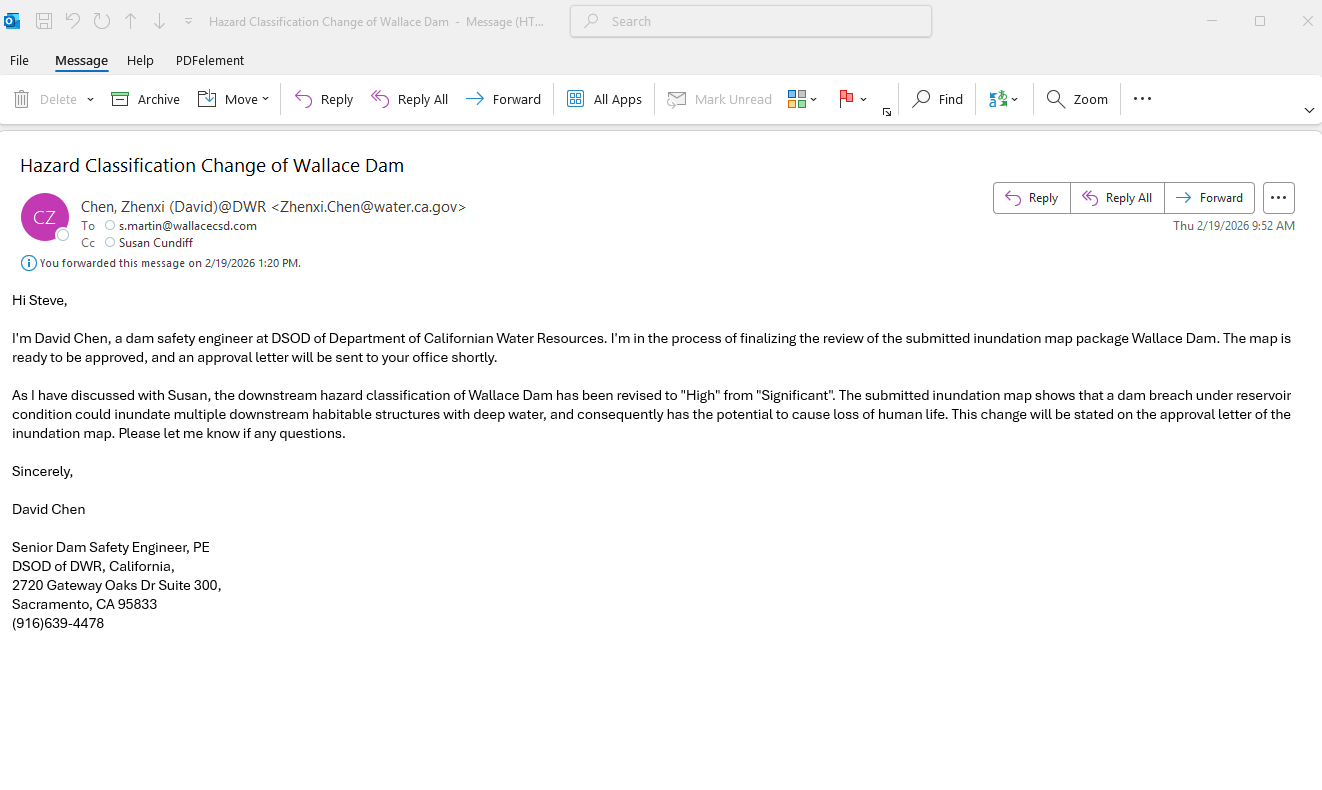This screenshot has width=1322, height=790.
Task: Open the Move dropdown menu
Action: (265, 99)
